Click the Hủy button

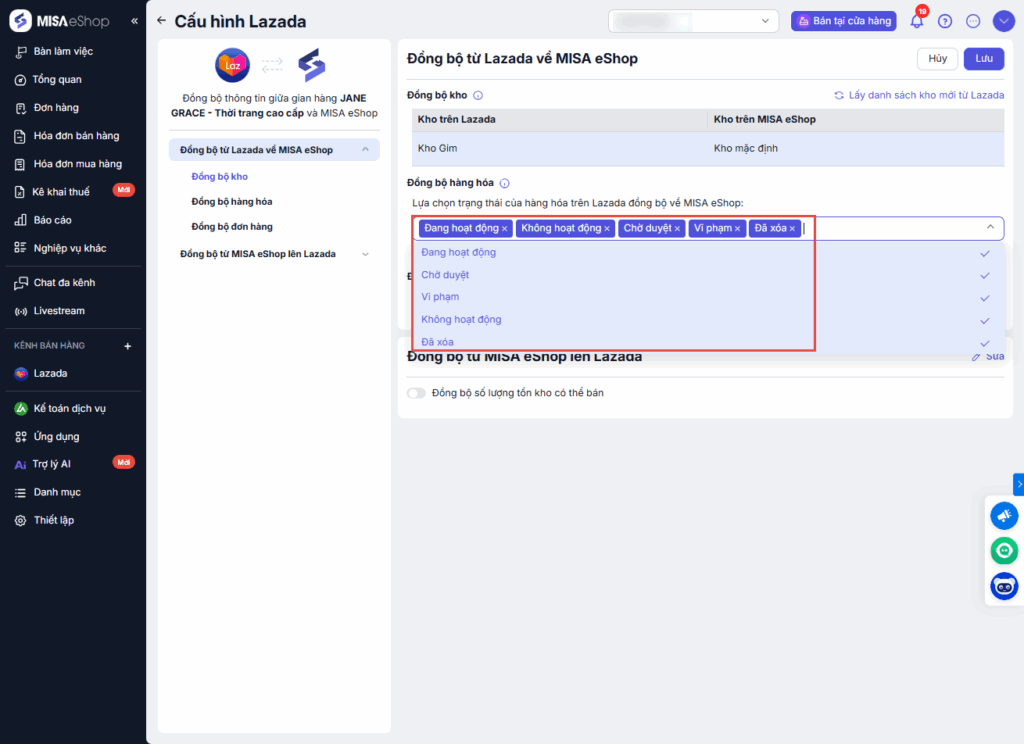point(937,59)
